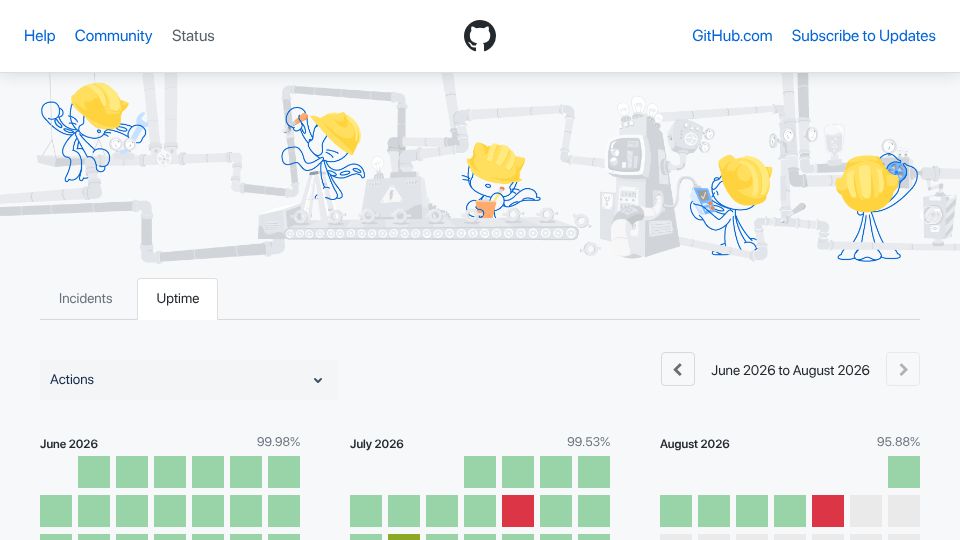Click the July 2026 month heading
The image size is (960, 540).
377,444
